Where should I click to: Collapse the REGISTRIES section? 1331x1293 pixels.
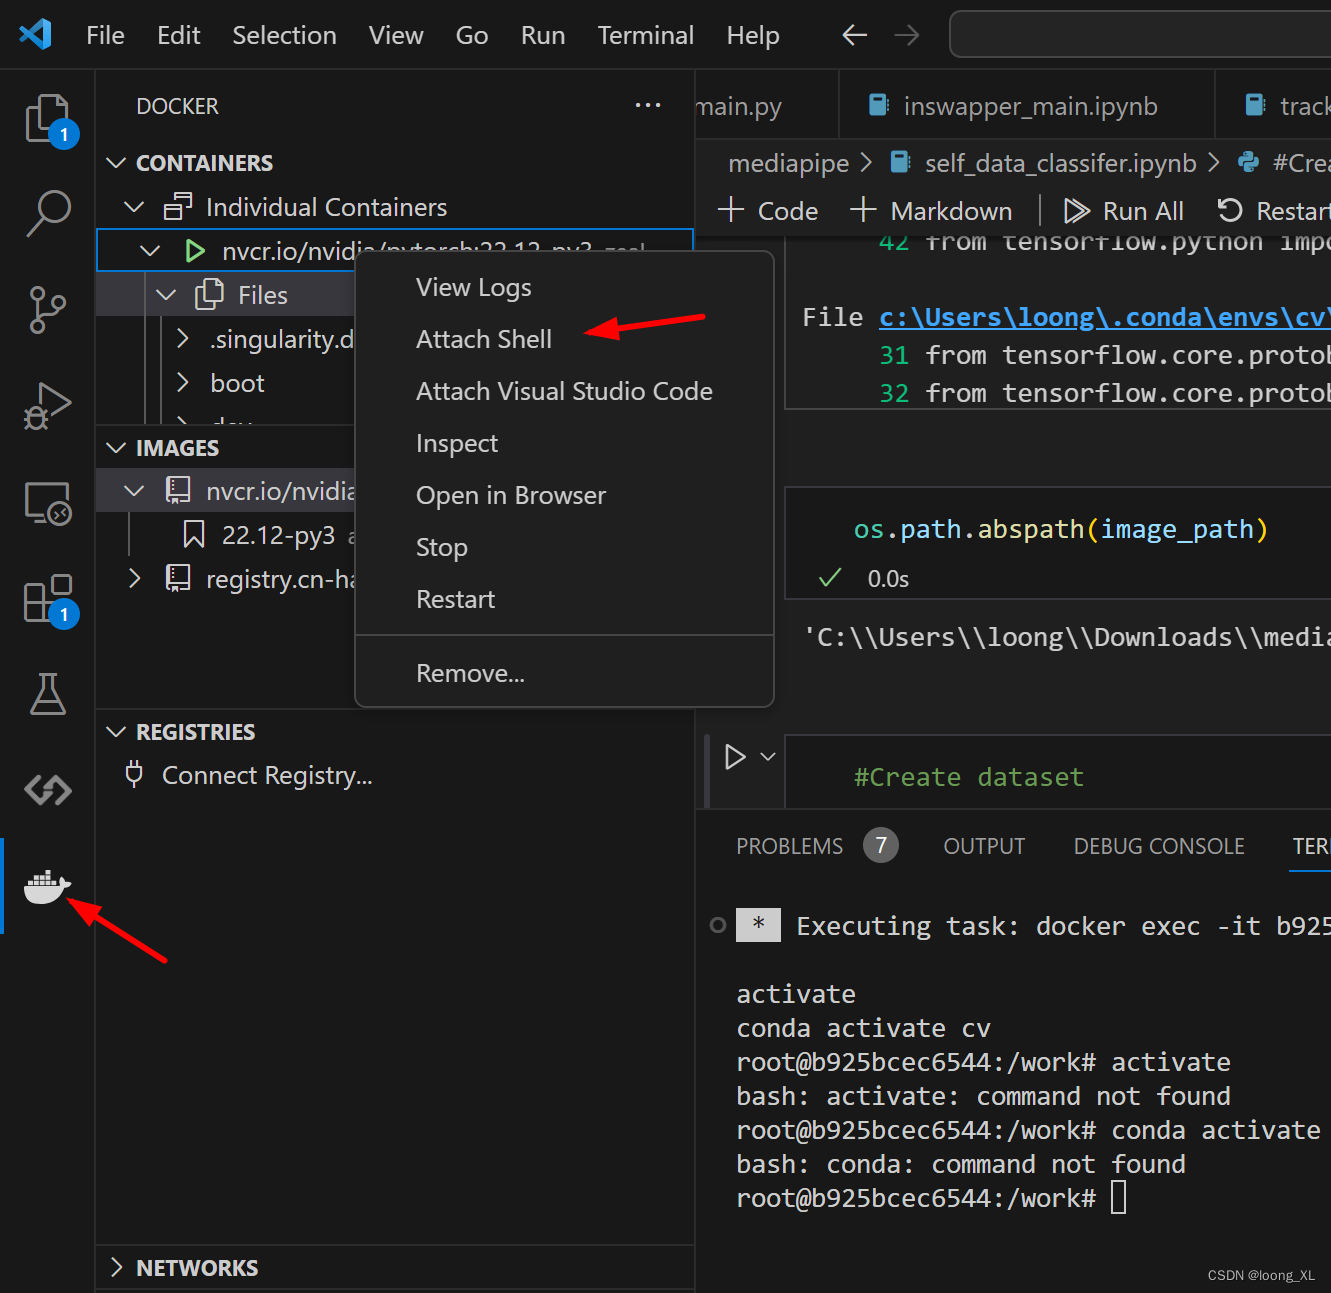click(116, 732)
